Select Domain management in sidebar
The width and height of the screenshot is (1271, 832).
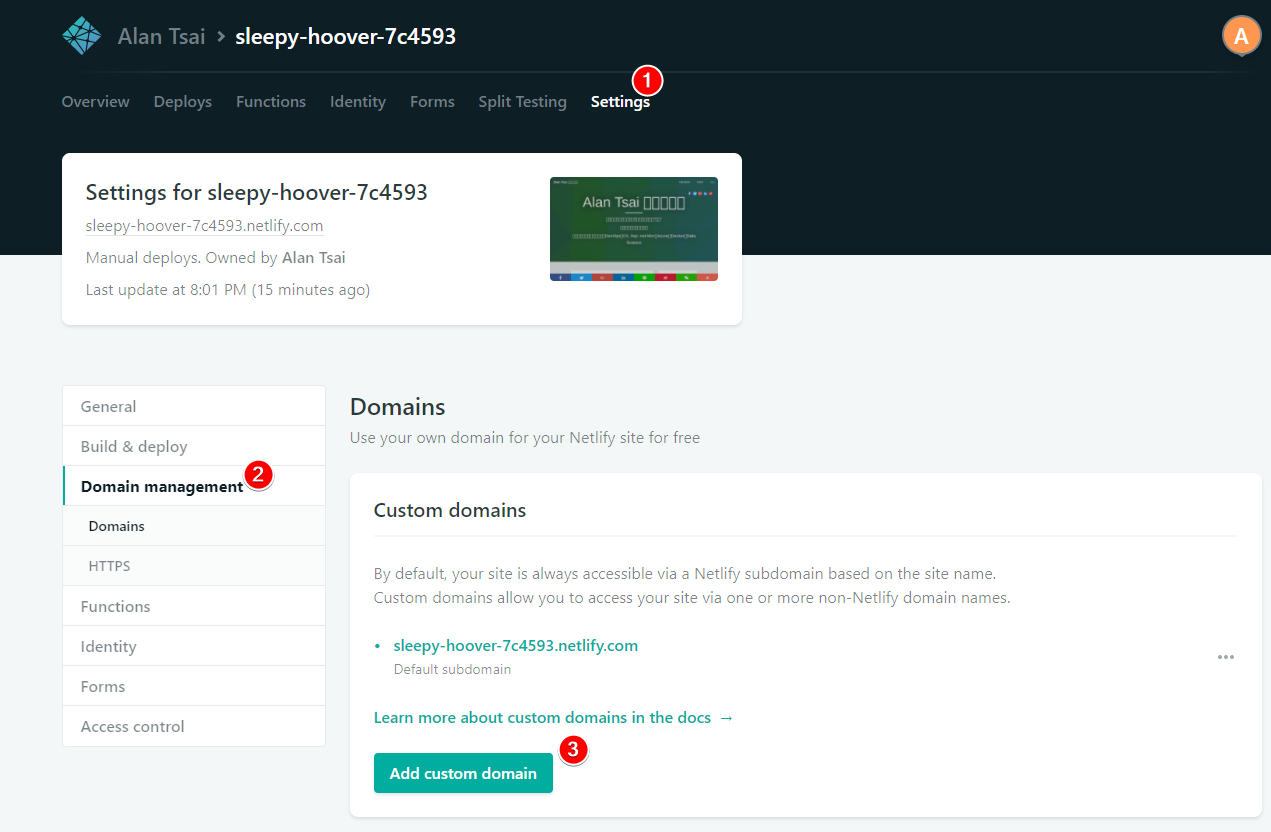(194, 486)
